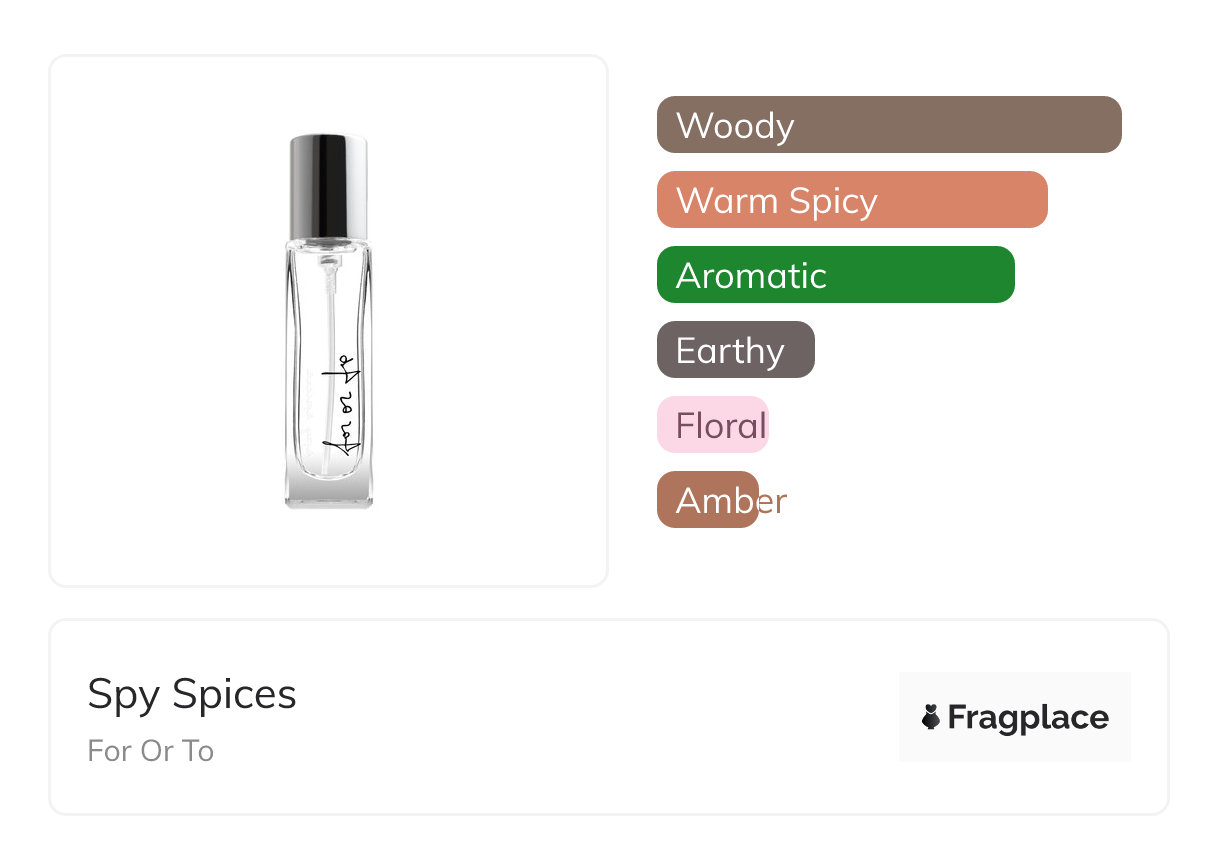
Task: Click the Fragplace wordmark text
Action: click(x=1028, y=718)
